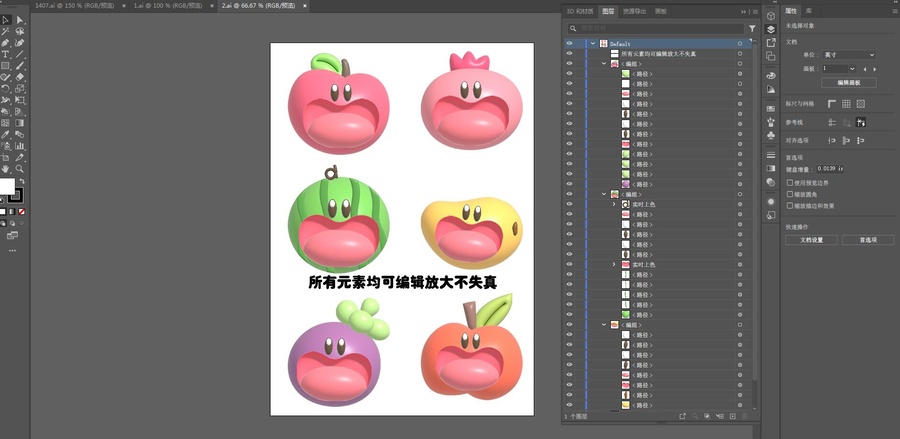900x439 pixels.
Task: Select the Selection tool arrow
Action: click(x=5, y=20)
